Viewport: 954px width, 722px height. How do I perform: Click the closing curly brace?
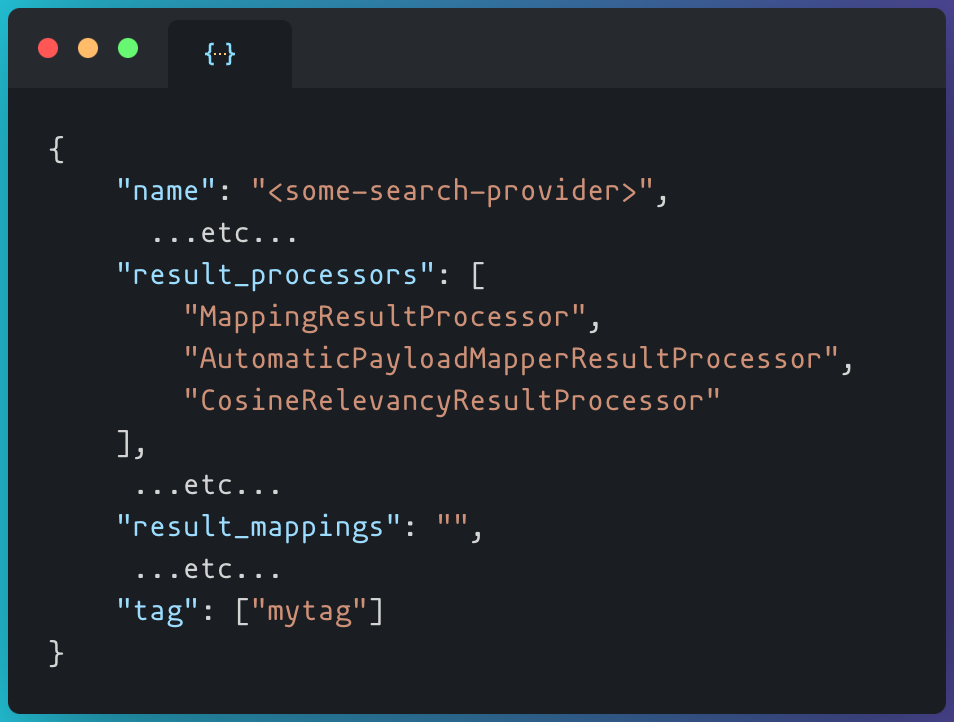56,653
